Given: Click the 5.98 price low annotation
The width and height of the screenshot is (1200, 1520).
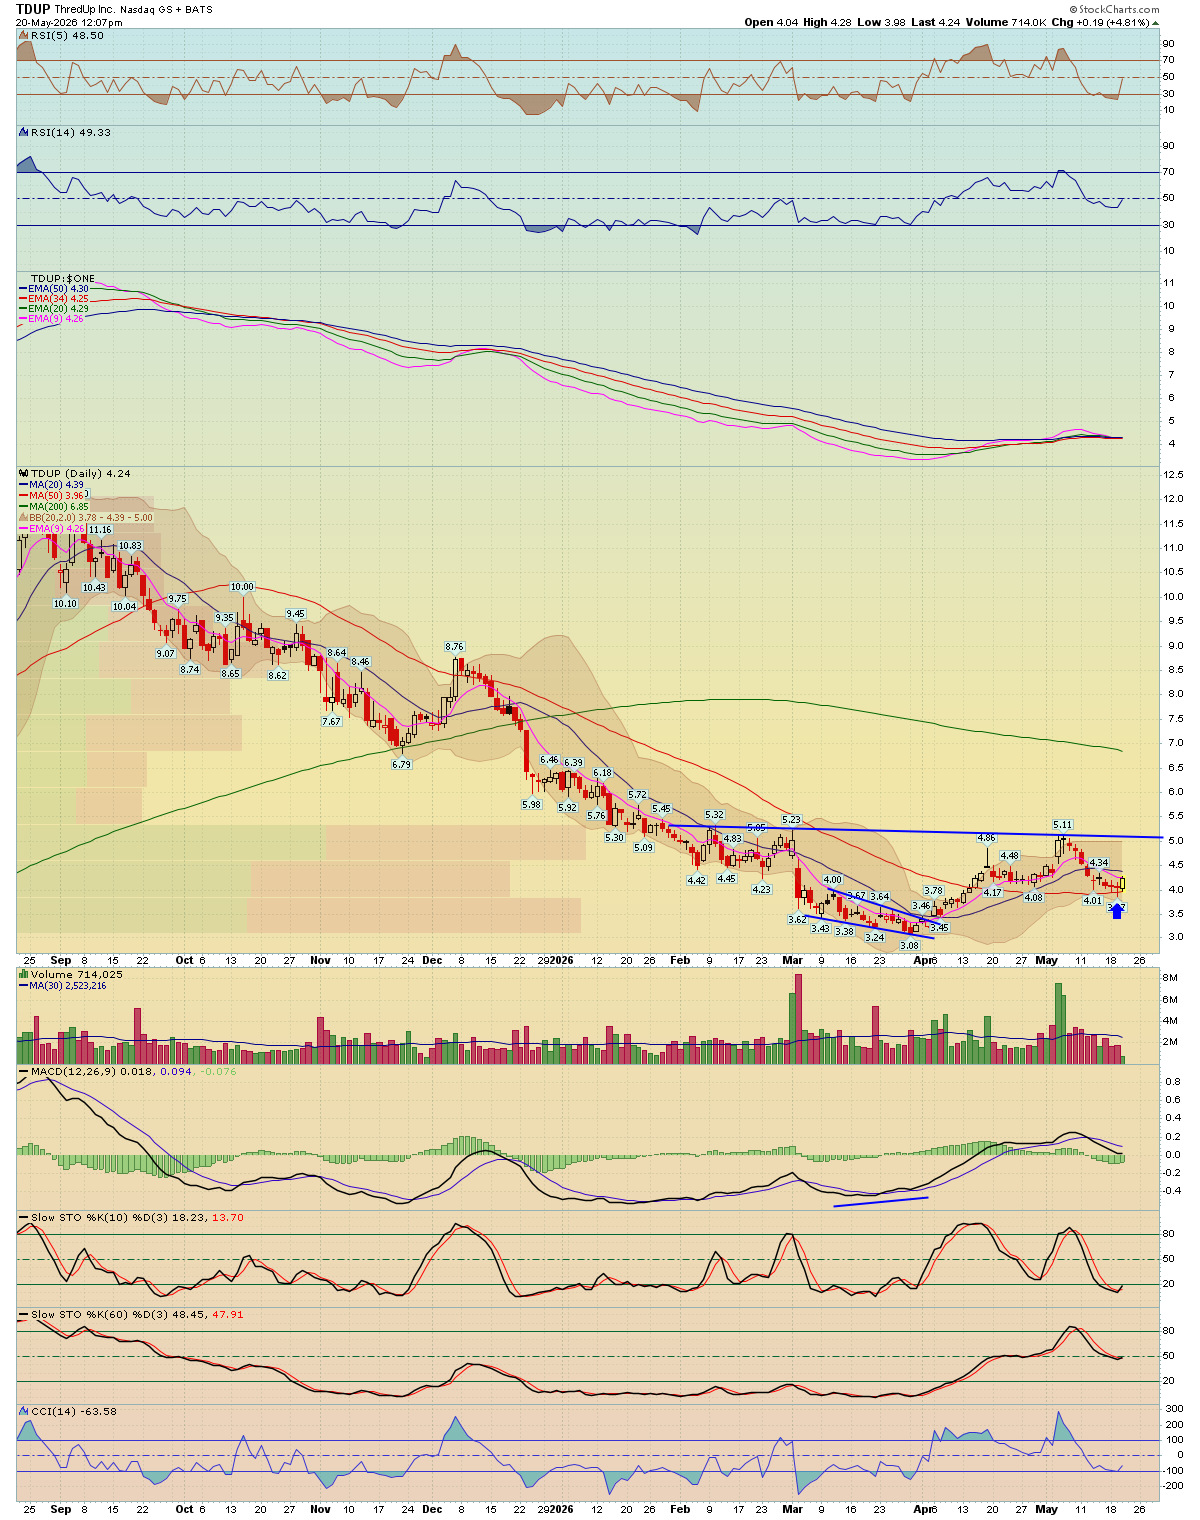Looking at the screenshot, I should tap(531, 804).
